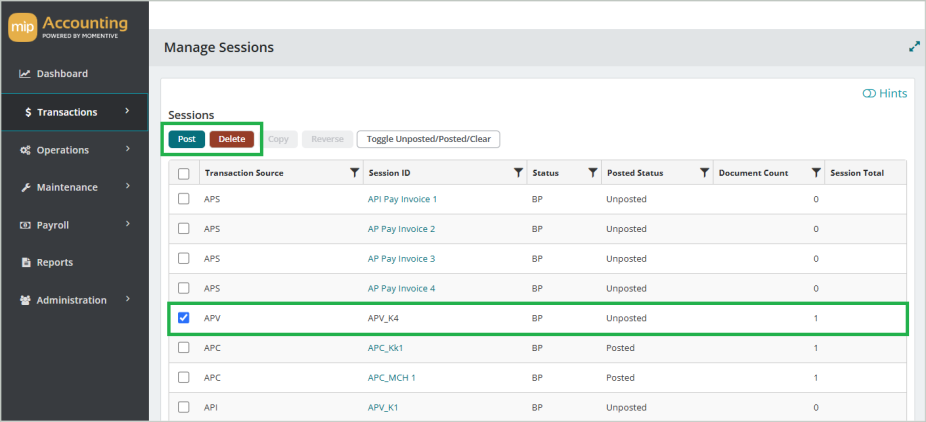This screenshot has width=926, height=422.
Task: Open the APC_MCH 1 session link
Action: point(392,378)
